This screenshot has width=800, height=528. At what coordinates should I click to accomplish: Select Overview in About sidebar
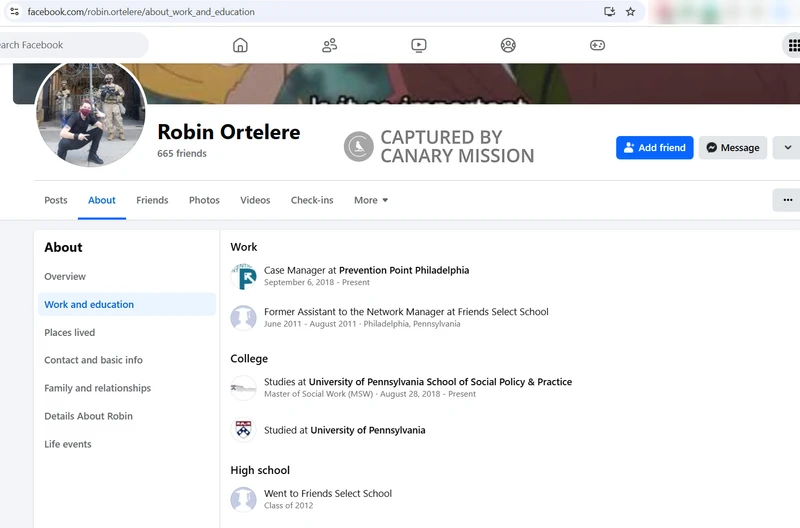[x=127, y=276]
